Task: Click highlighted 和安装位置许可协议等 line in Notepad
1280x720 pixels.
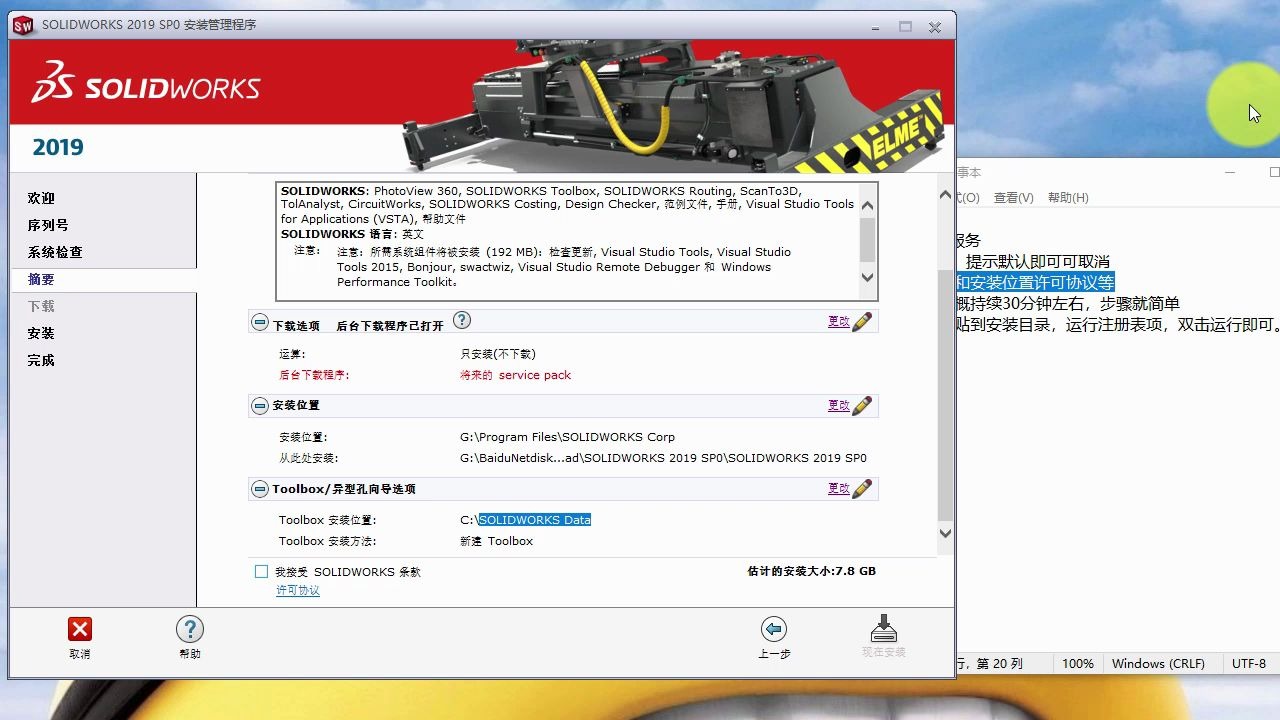Action: (1035, 282)
